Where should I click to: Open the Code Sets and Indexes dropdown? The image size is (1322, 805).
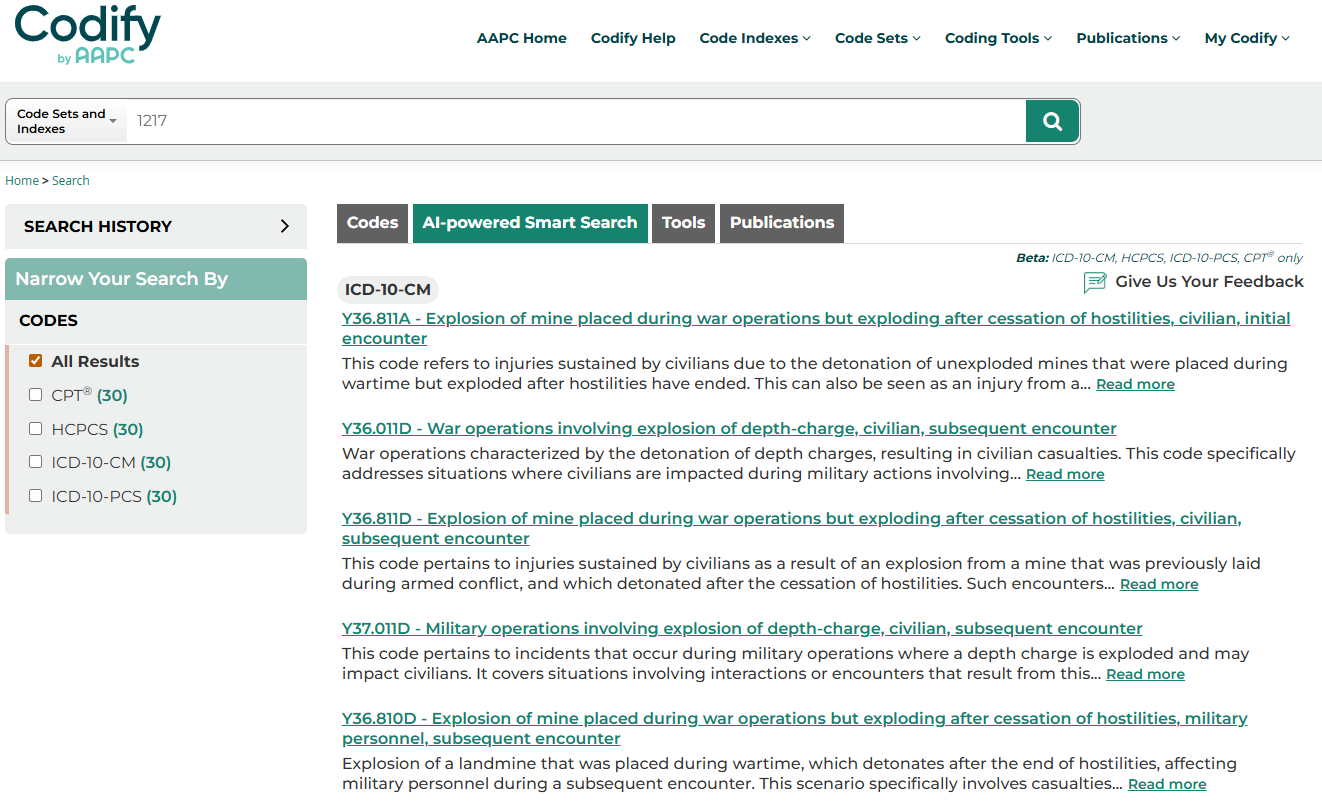click(67, 121)
